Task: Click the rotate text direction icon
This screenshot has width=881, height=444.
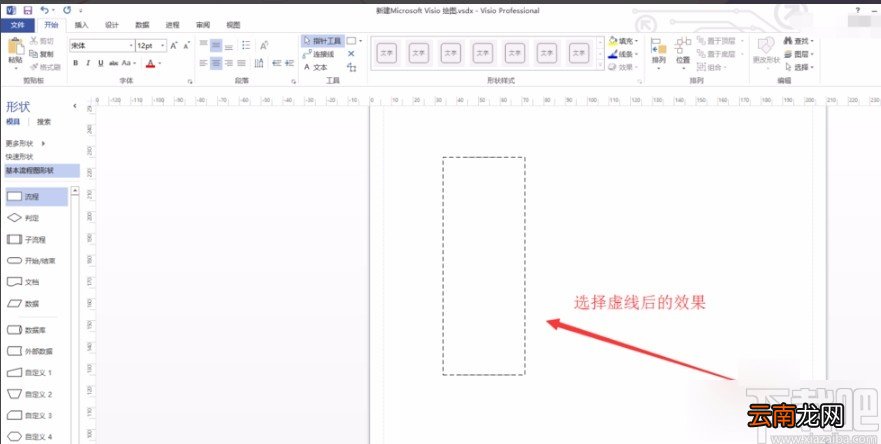Action: [x=264, y=45]
